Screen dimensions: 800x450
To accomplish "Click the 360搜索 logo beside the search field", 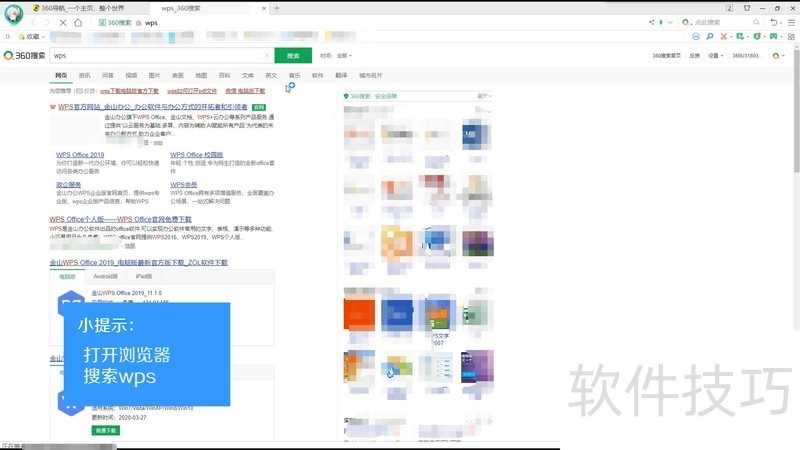I will click(24, 56).
